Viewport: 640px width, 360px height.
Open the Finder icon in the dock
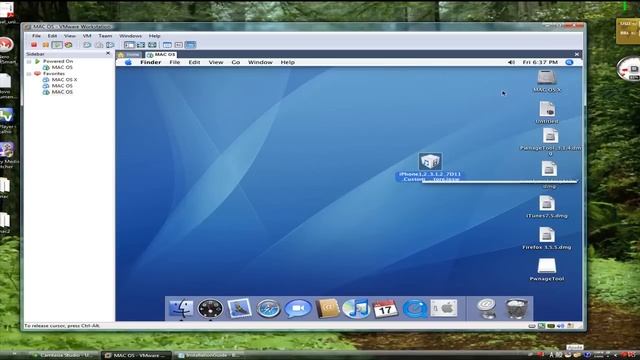point(181,309)
